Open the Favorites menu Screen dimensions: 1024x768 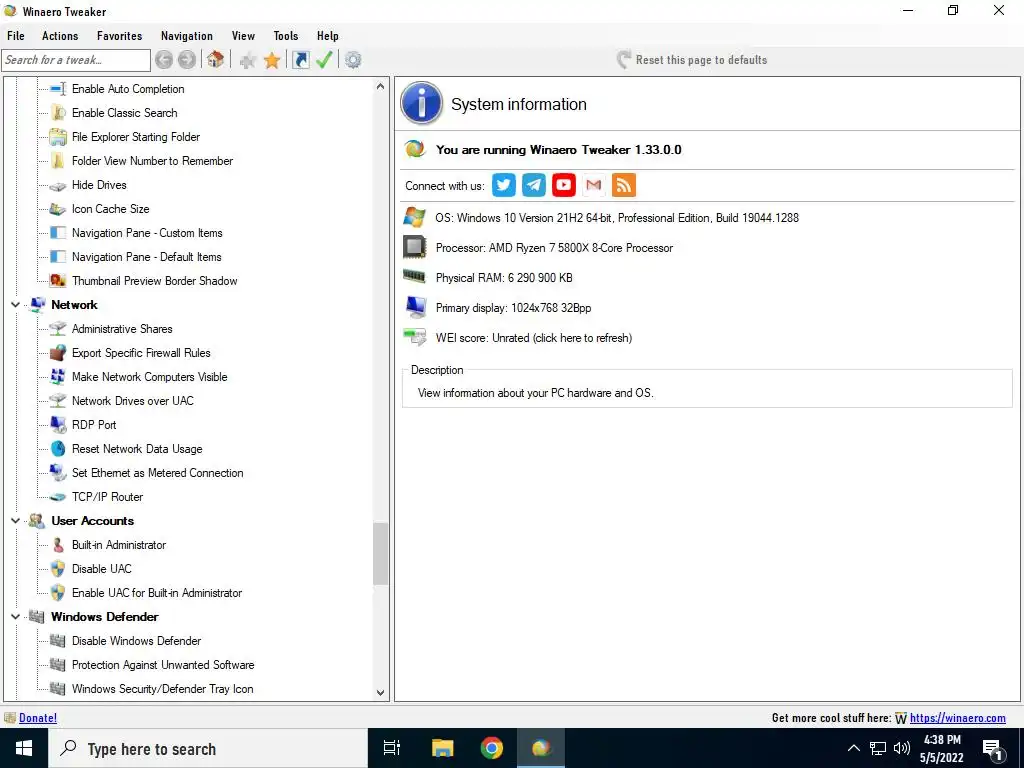120,36
